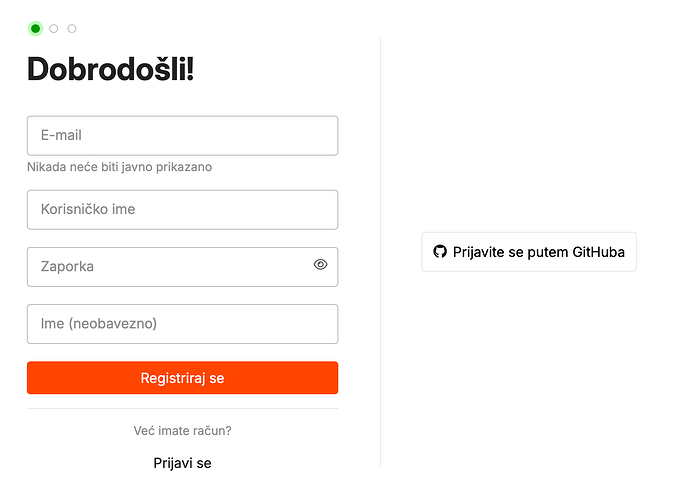
Task: Focus the E-mail input field
Action: pos(182,135)
